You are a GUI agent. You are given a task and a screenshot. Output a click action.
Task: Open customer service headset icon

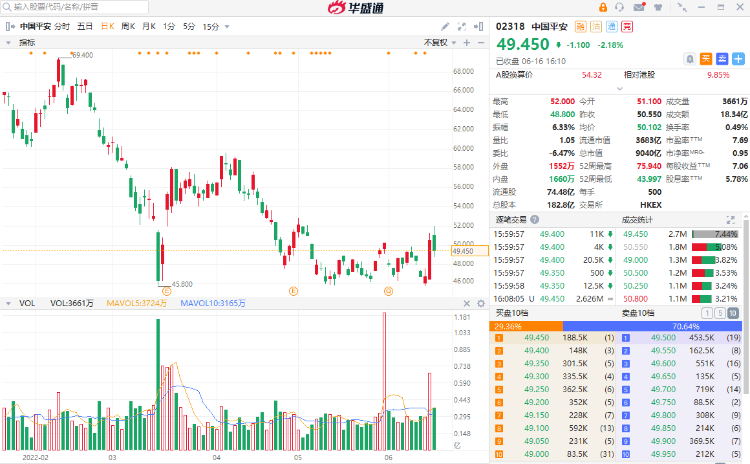click(x=619, y=7)
